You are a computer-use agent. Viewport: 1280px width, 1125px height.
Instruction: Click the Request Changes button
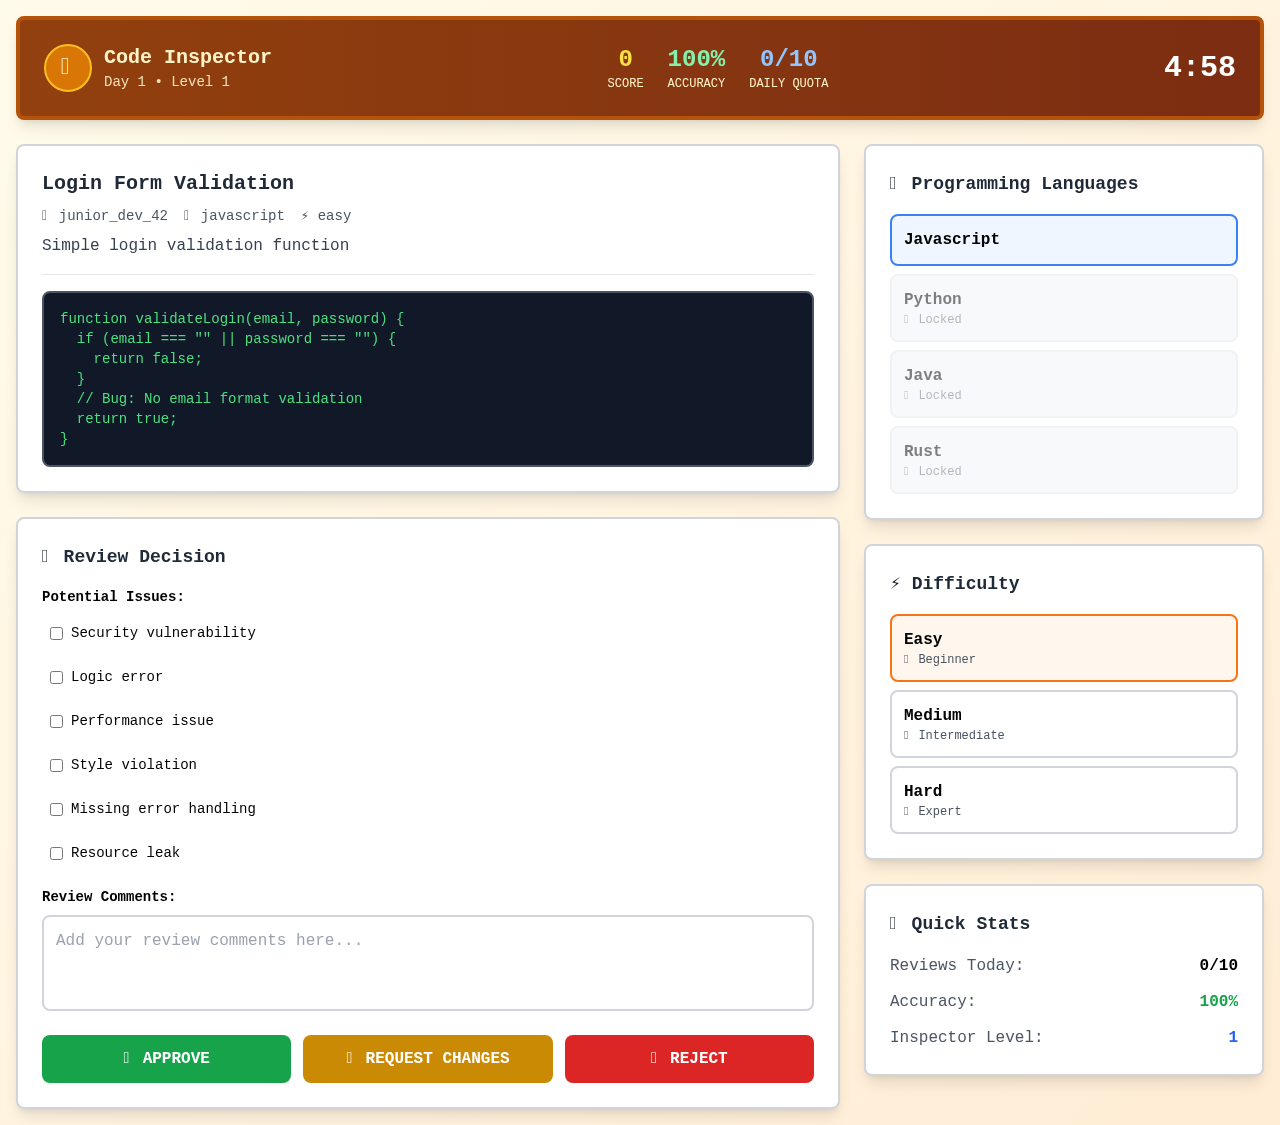pyautogui.click(x=428, y=1058)
